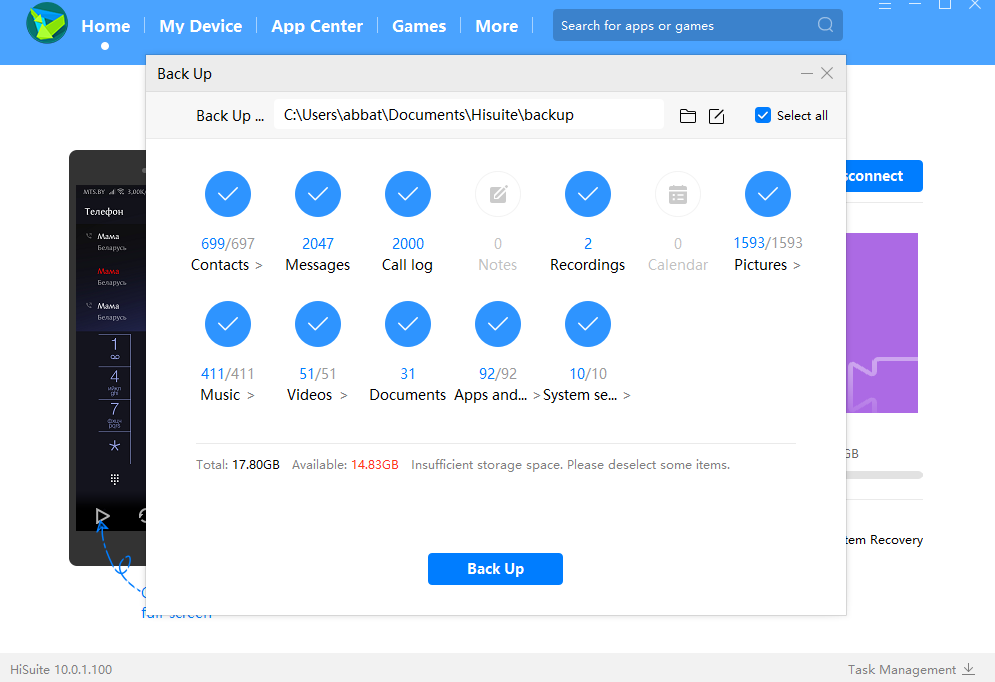Deselect the Documents backup circle
This screenshot has width=995, height=682.
[408, 324]
